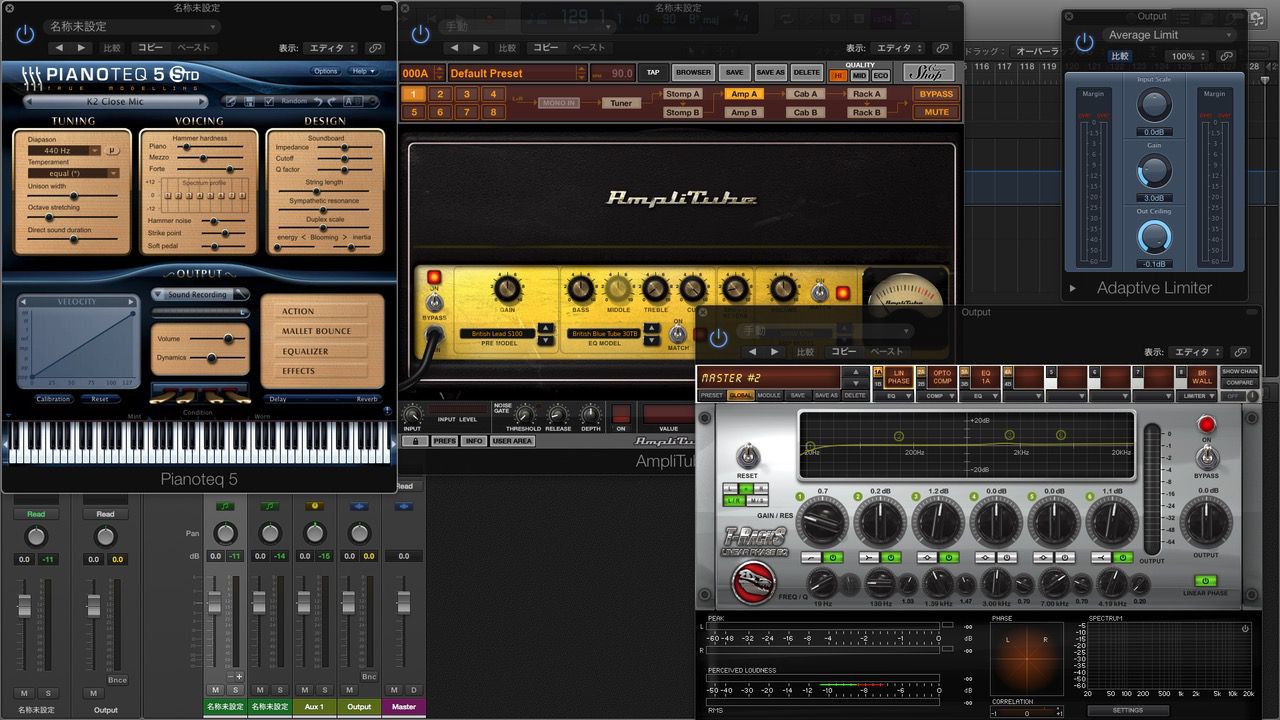Adjust Pianoteq Volume slider
1280x720 pixels.
point(229,339)
